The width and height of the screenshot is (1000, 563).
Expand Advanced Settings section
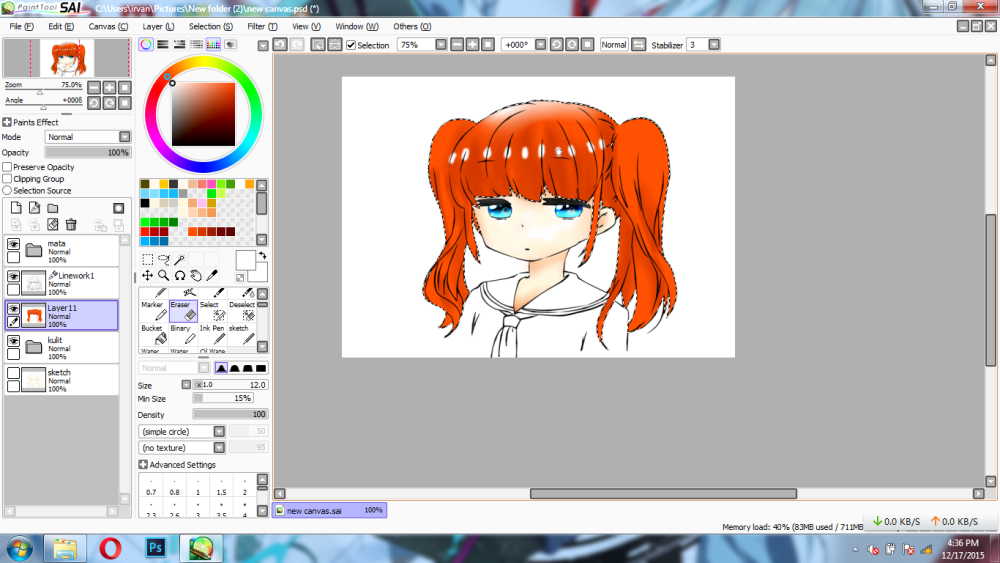(143, 465)
